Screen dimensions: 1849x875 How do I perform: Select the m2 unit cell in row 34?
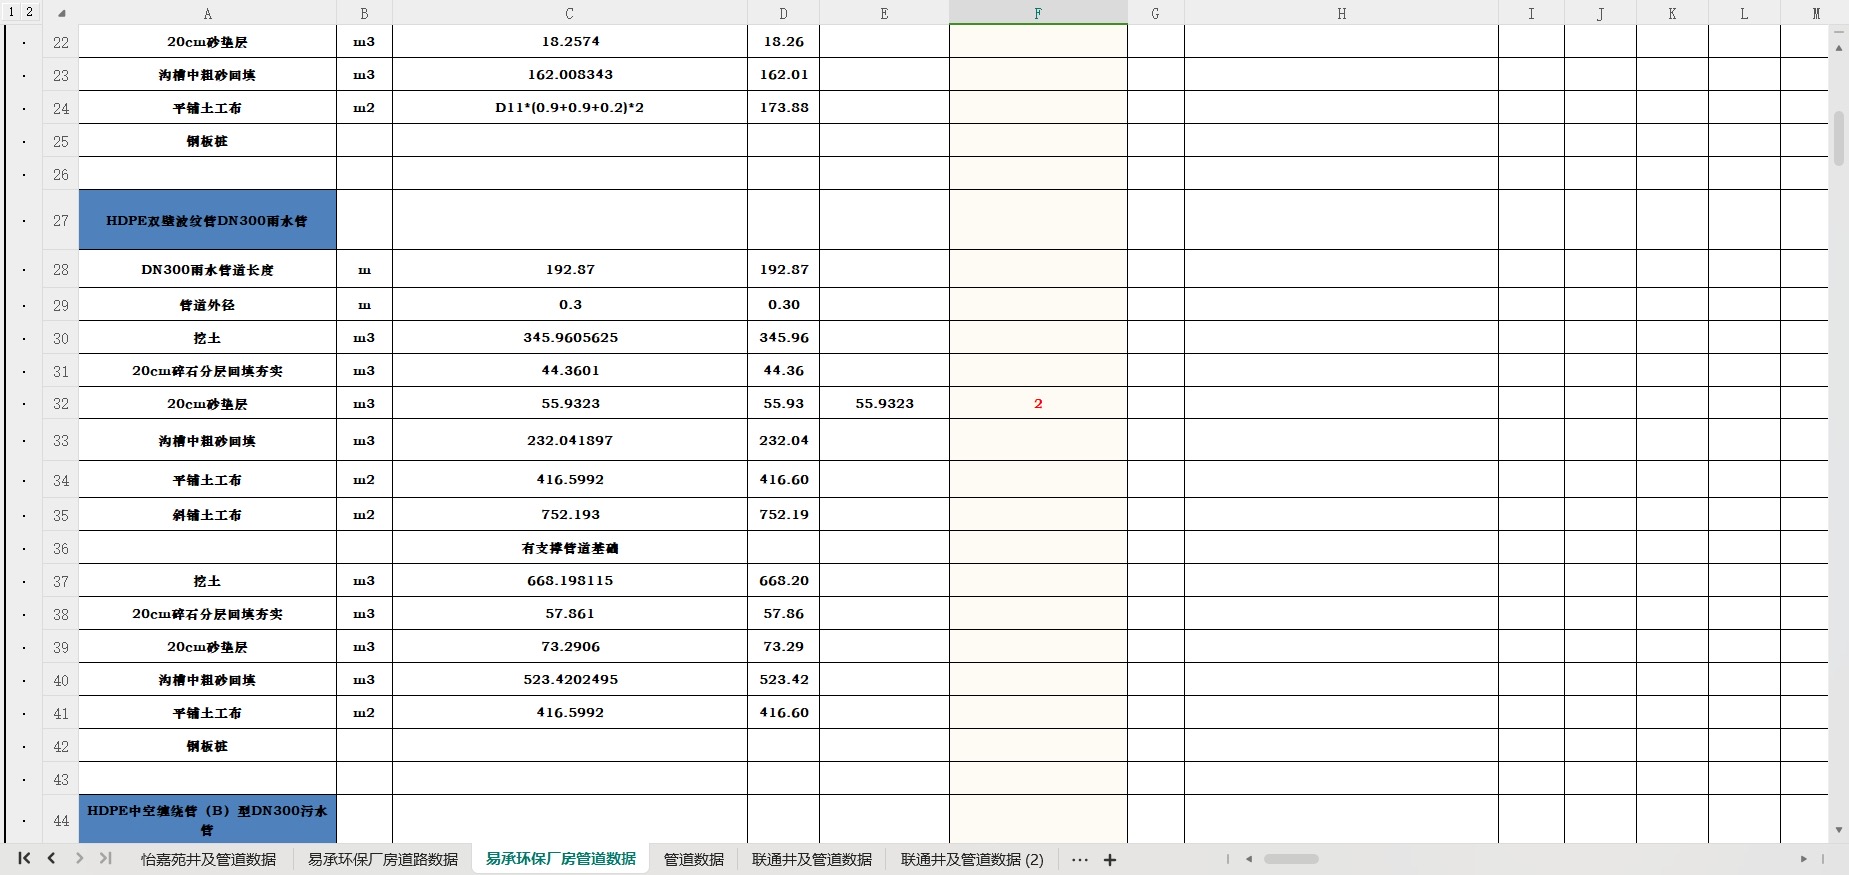tap(364, 480)
